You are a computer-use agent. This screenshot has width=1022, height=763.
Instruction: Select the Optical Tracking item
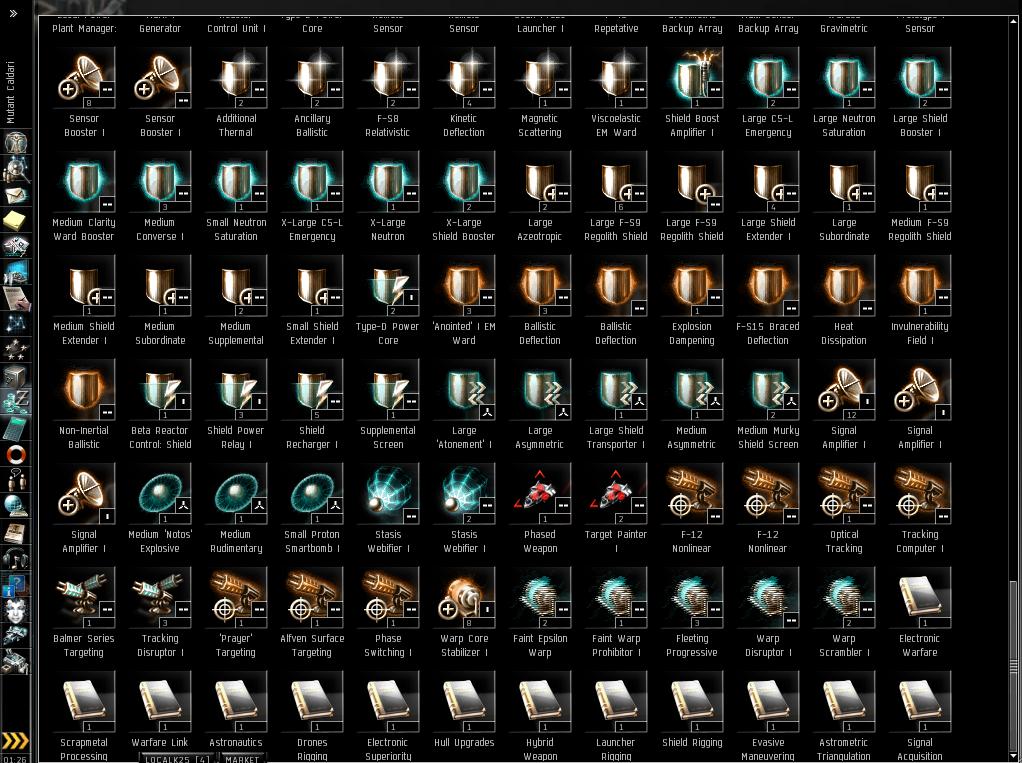[x=844, y=493]
